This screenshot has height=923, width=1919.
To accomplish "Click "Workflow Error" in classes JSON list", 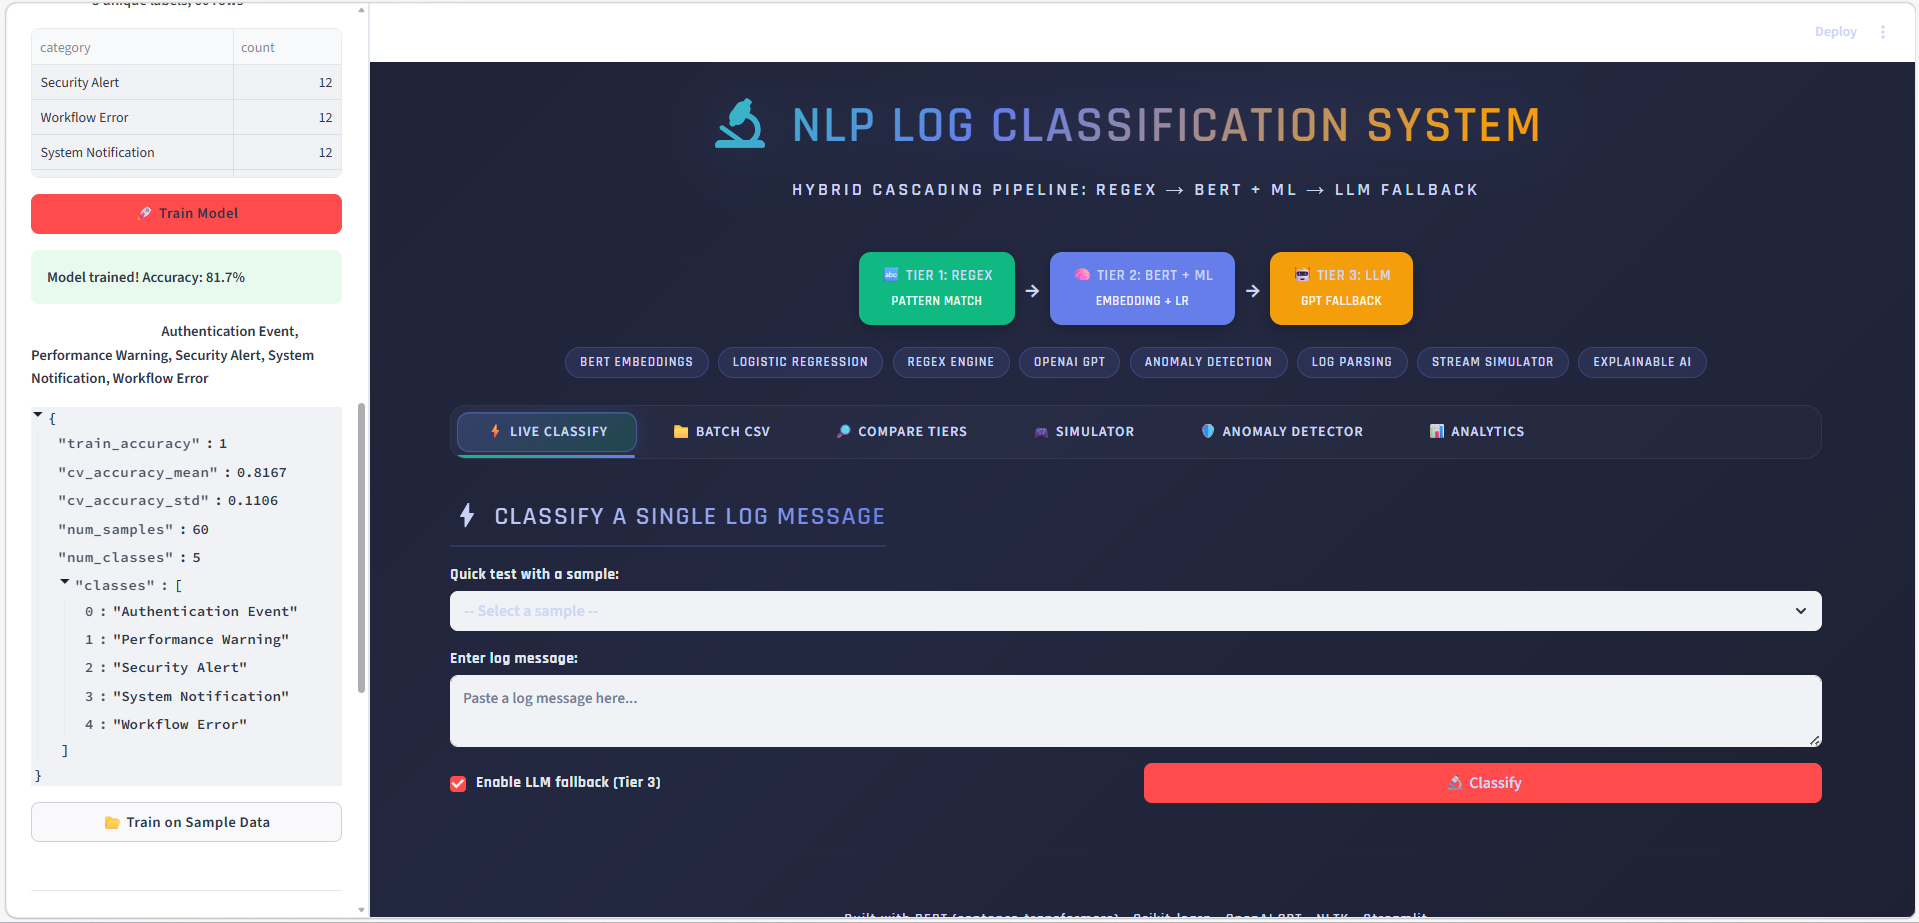I will pos(180,725).
